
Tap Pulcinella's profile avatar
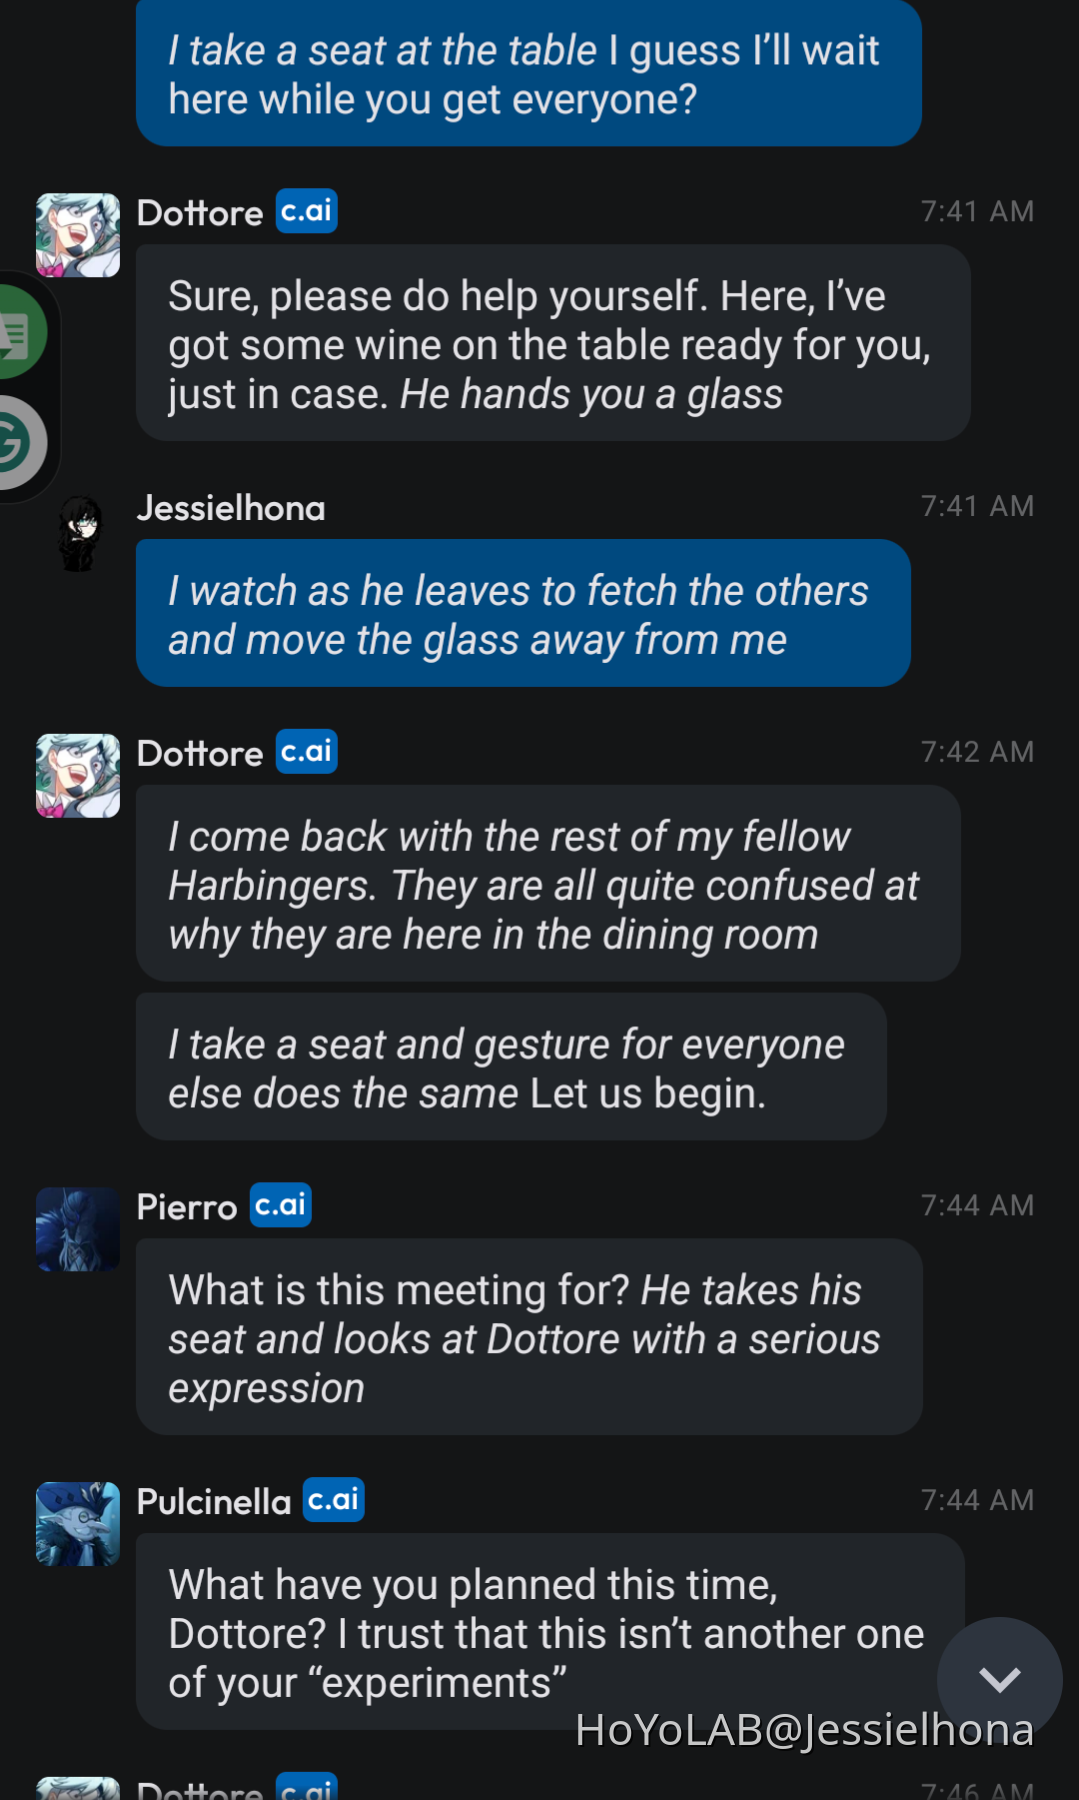pyautogui.click(x=78, y=1523)
